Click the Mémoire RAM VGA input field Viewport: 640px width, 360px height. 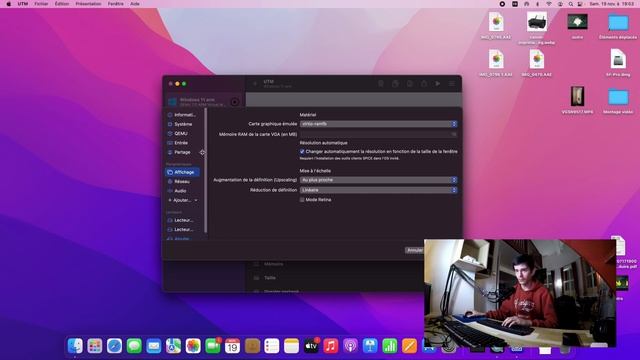pos(378,134)
